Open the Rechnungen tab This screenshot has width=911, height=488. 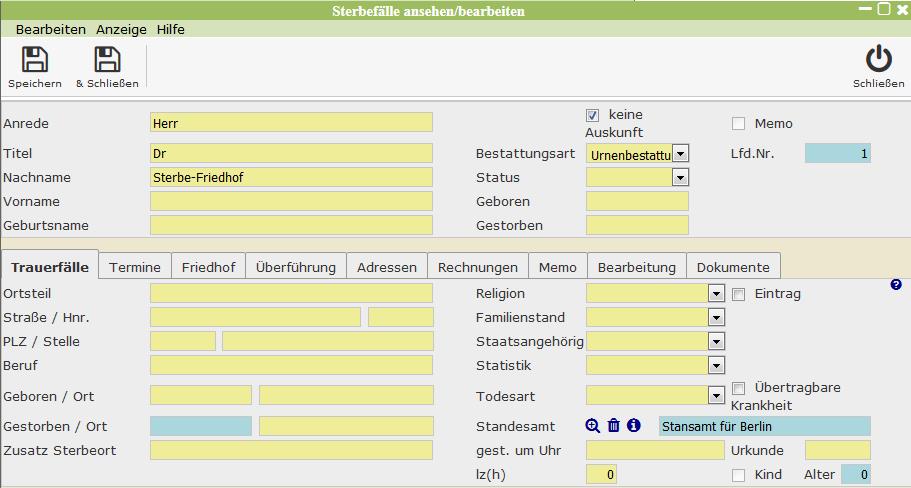pyautogui.click(x=478, y=267)
